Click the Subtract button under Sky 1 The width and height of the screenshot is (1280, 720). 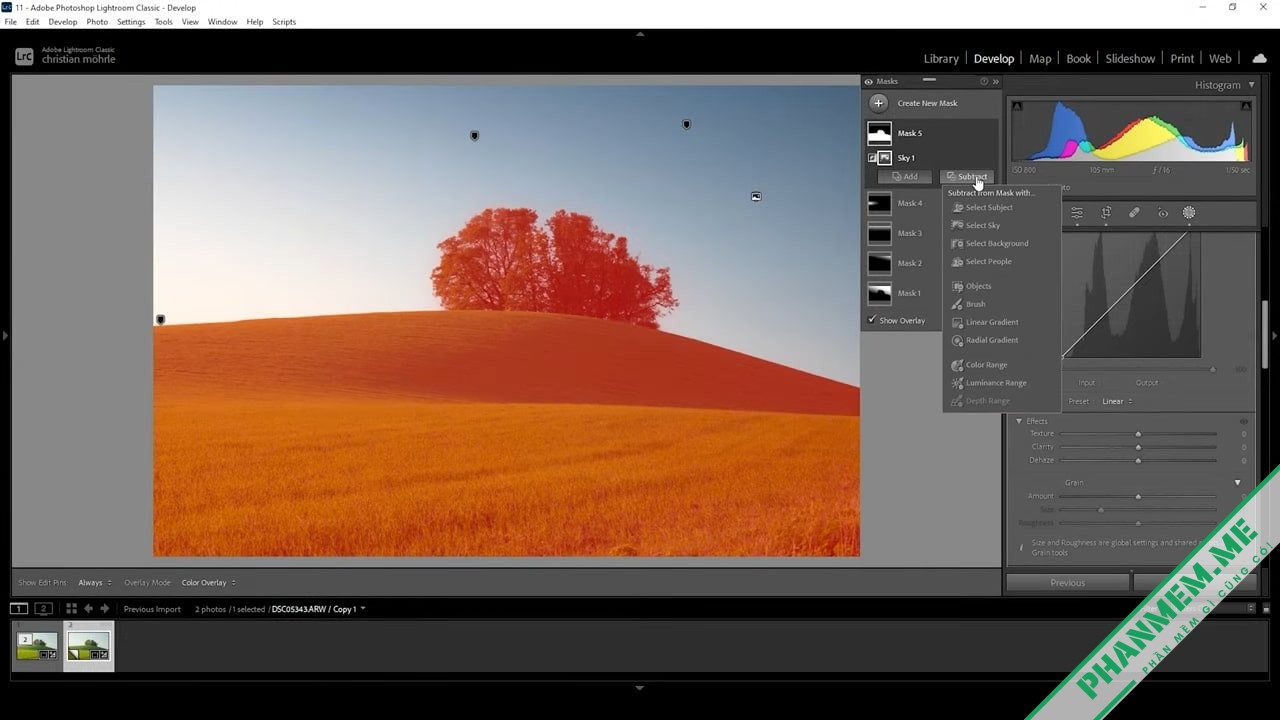966,177
